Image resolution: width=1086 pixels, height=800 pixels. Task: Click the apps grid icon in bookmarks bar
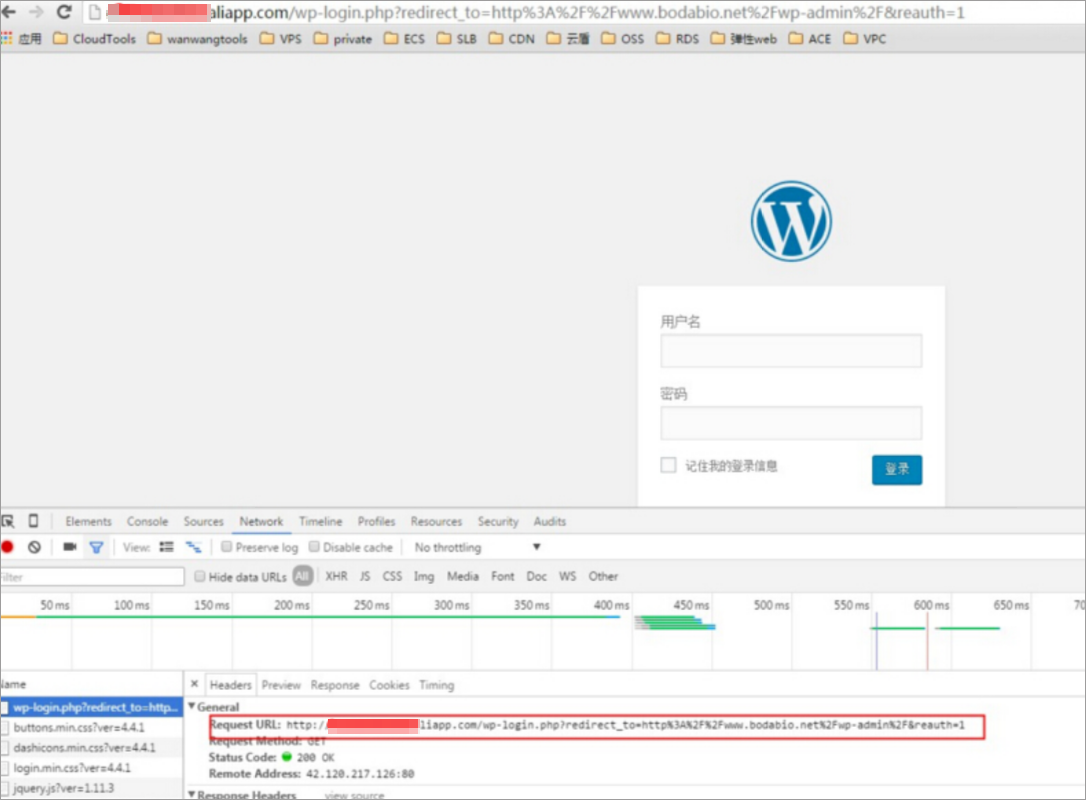tap(7, 39)
